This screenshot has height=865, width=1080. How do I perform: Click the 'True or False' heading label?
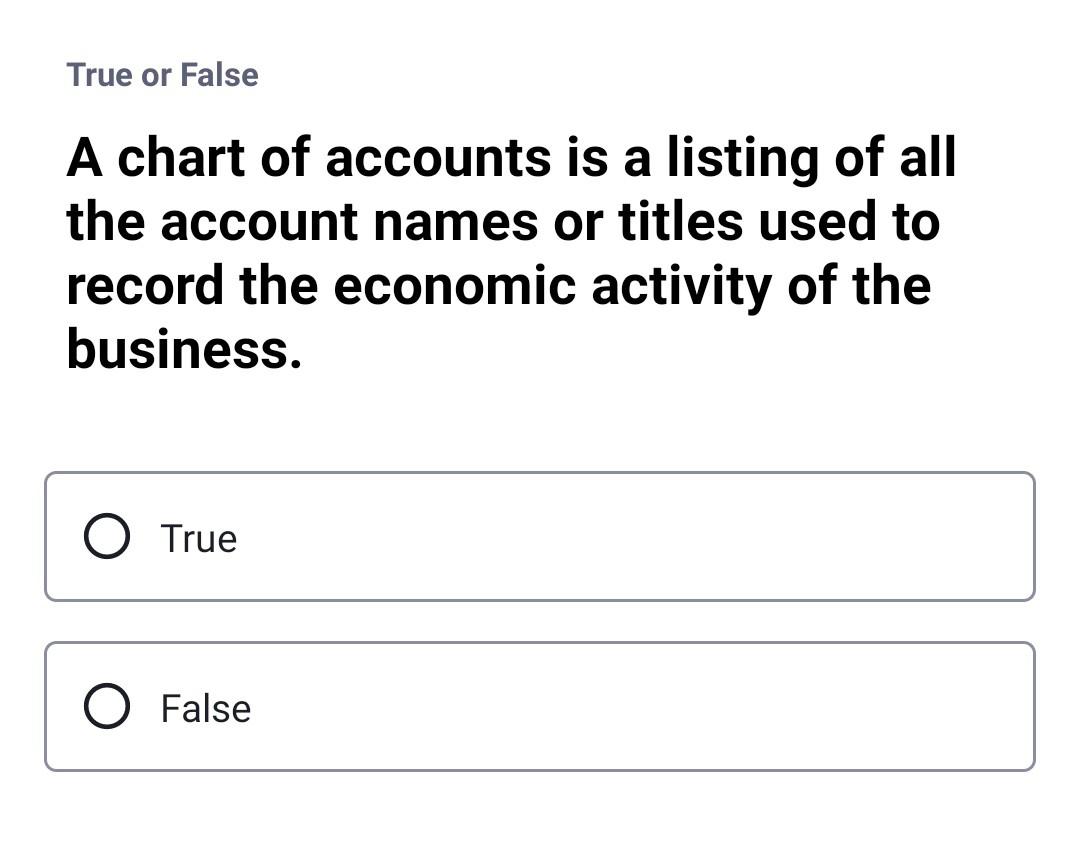pos(162,75)
